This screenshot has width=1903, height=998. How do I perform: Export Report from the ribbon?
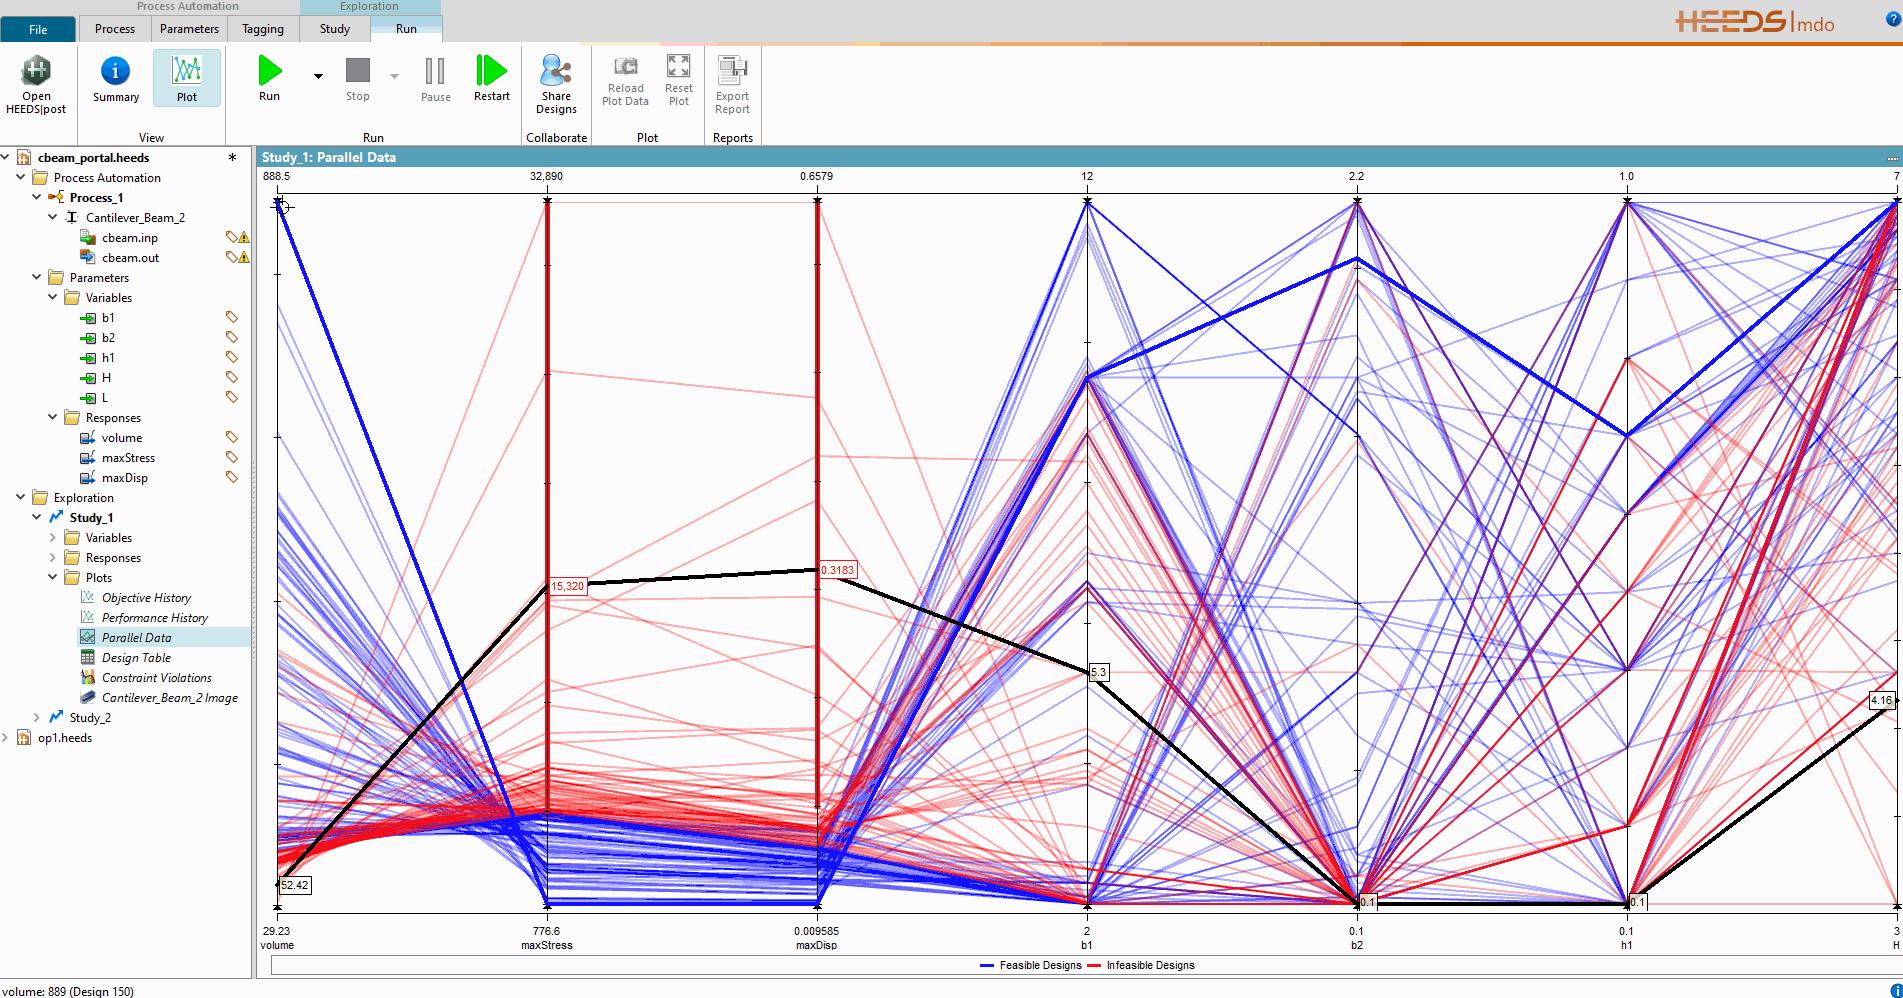(732, 84)
